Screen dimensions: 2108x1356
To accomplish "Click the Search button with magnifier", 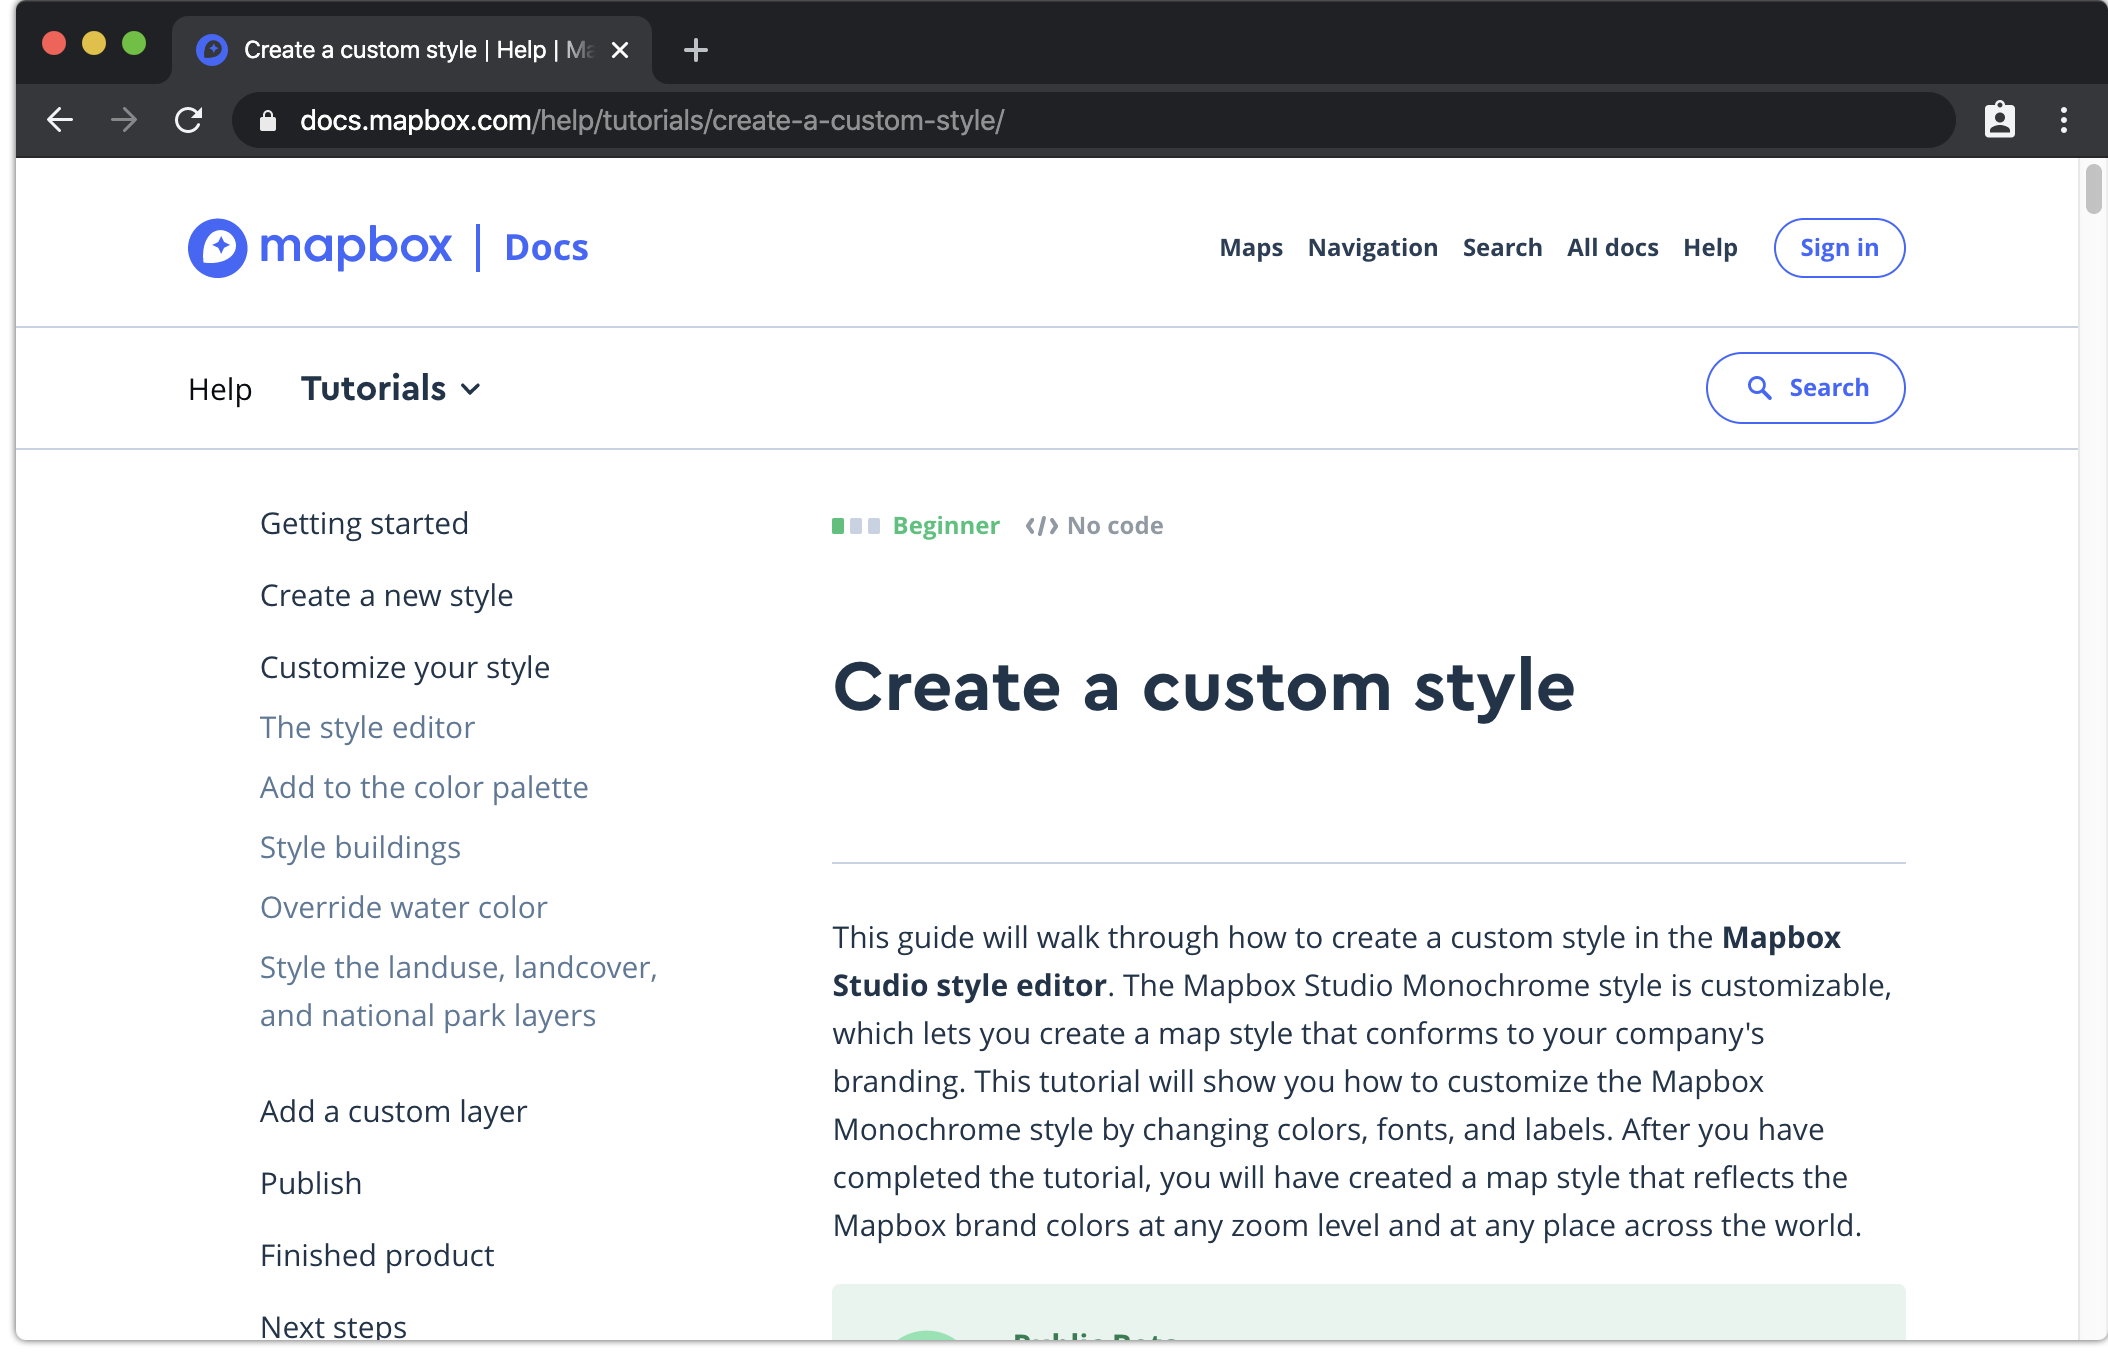I will (1805, 387).
